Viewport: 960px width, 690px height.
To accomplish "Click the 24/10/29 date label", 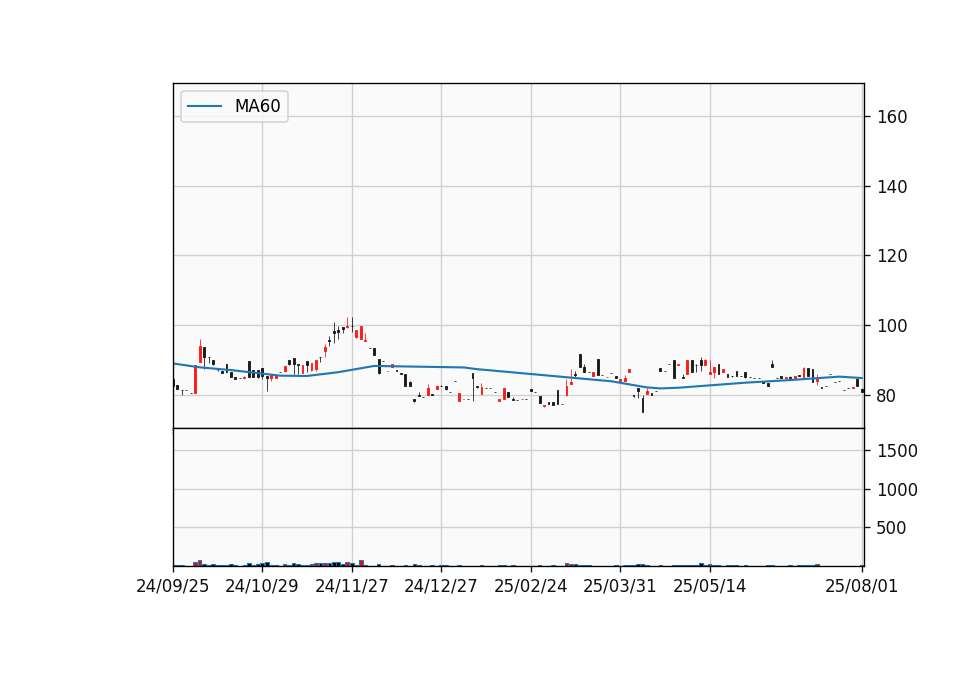I will click(262, 586).
